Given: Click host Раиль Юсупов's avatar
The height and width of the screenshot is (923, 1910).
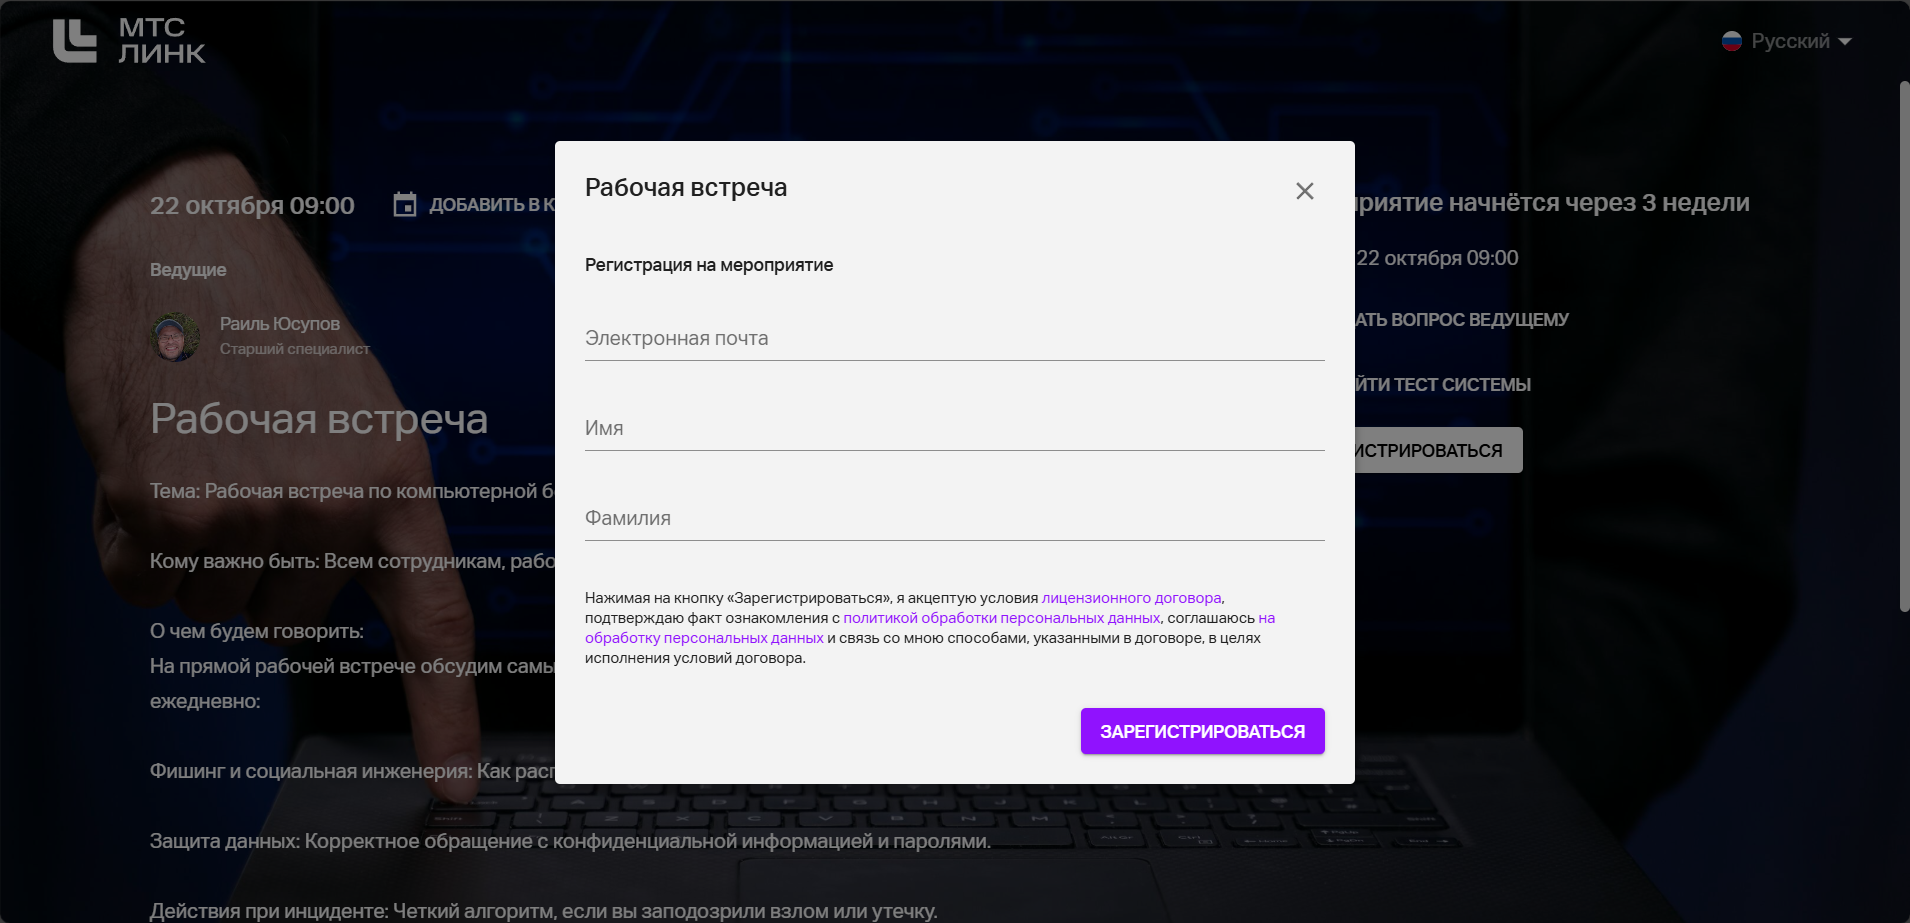Looking at the screenshot, I should point(175,337).
